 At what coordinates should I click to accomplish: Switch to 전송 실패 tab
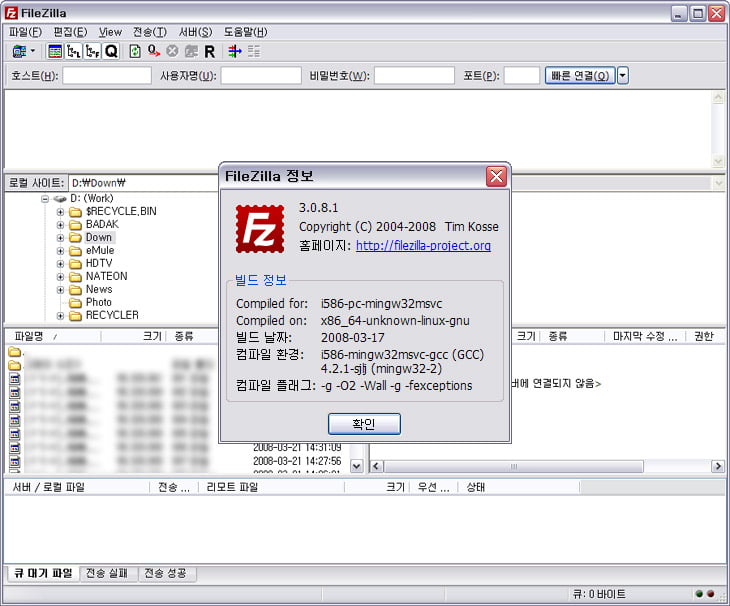tap(108, 573)
